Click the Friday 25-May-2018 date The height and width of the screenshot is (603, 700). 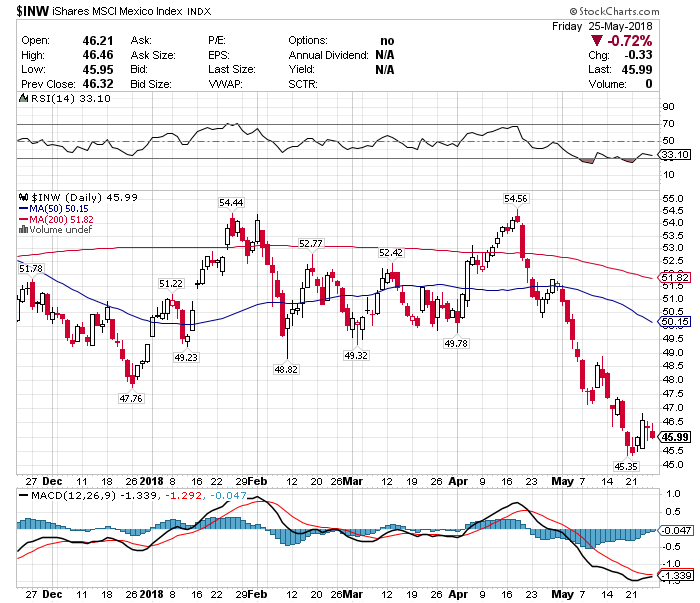[602, 26]
